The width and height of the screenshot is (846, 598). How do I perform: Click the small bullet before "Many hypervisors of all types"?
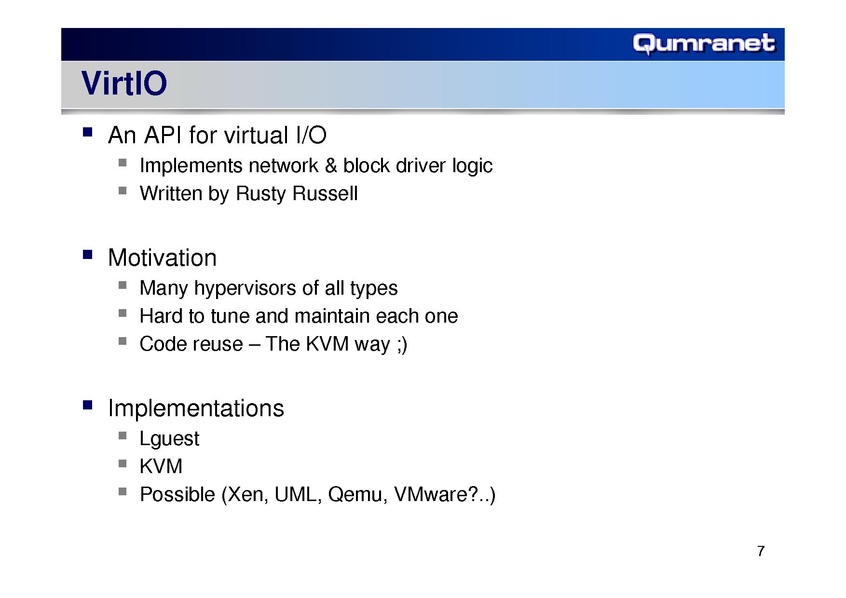(x=121, y=287)
